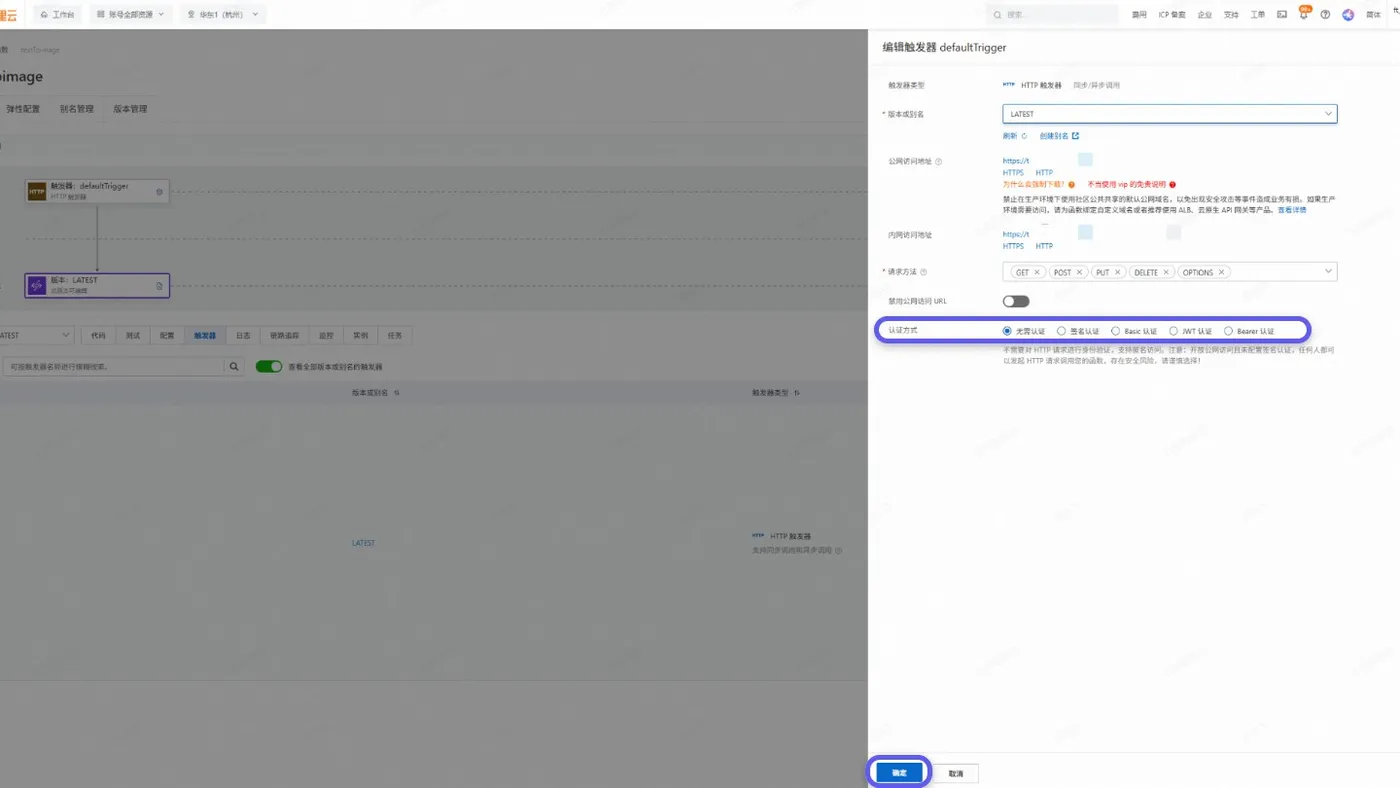Switch to the 别名管理 tab
Screen dimensions: 1400x788
tap(77, 109)
